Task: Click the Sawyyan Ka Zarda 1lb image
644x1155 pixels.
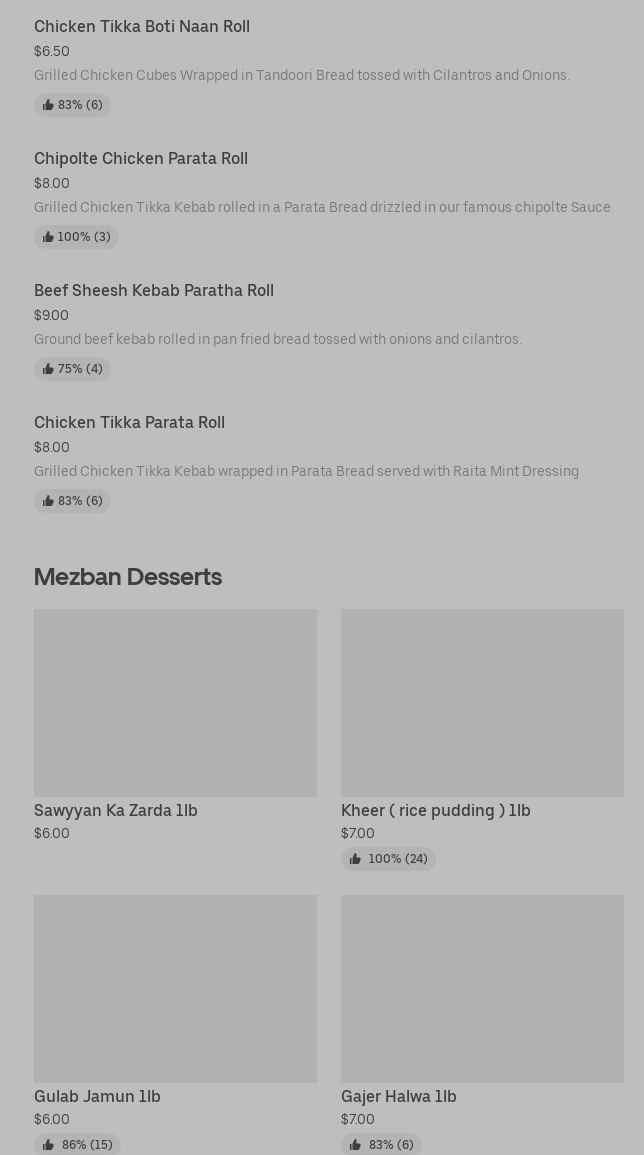Action: [175, 702]
